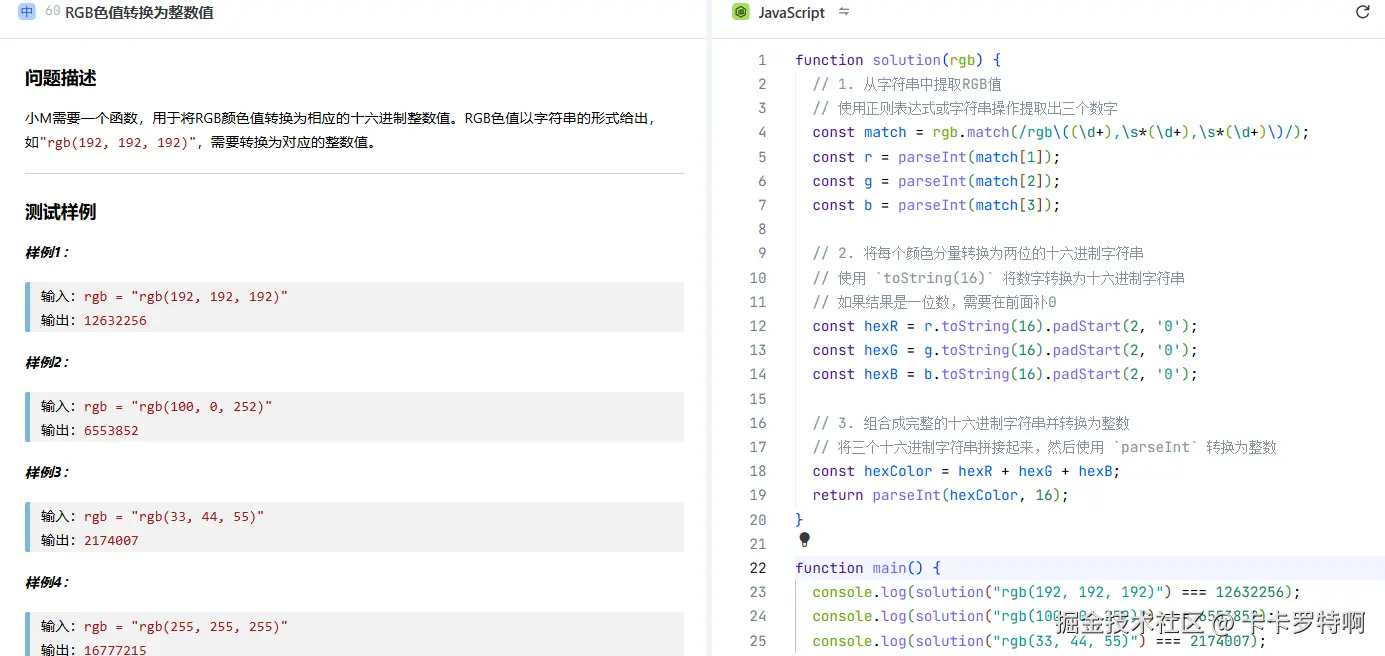1385x656 pixels.
Task: Click the 问题描述 heading
Action: [60, 78]
